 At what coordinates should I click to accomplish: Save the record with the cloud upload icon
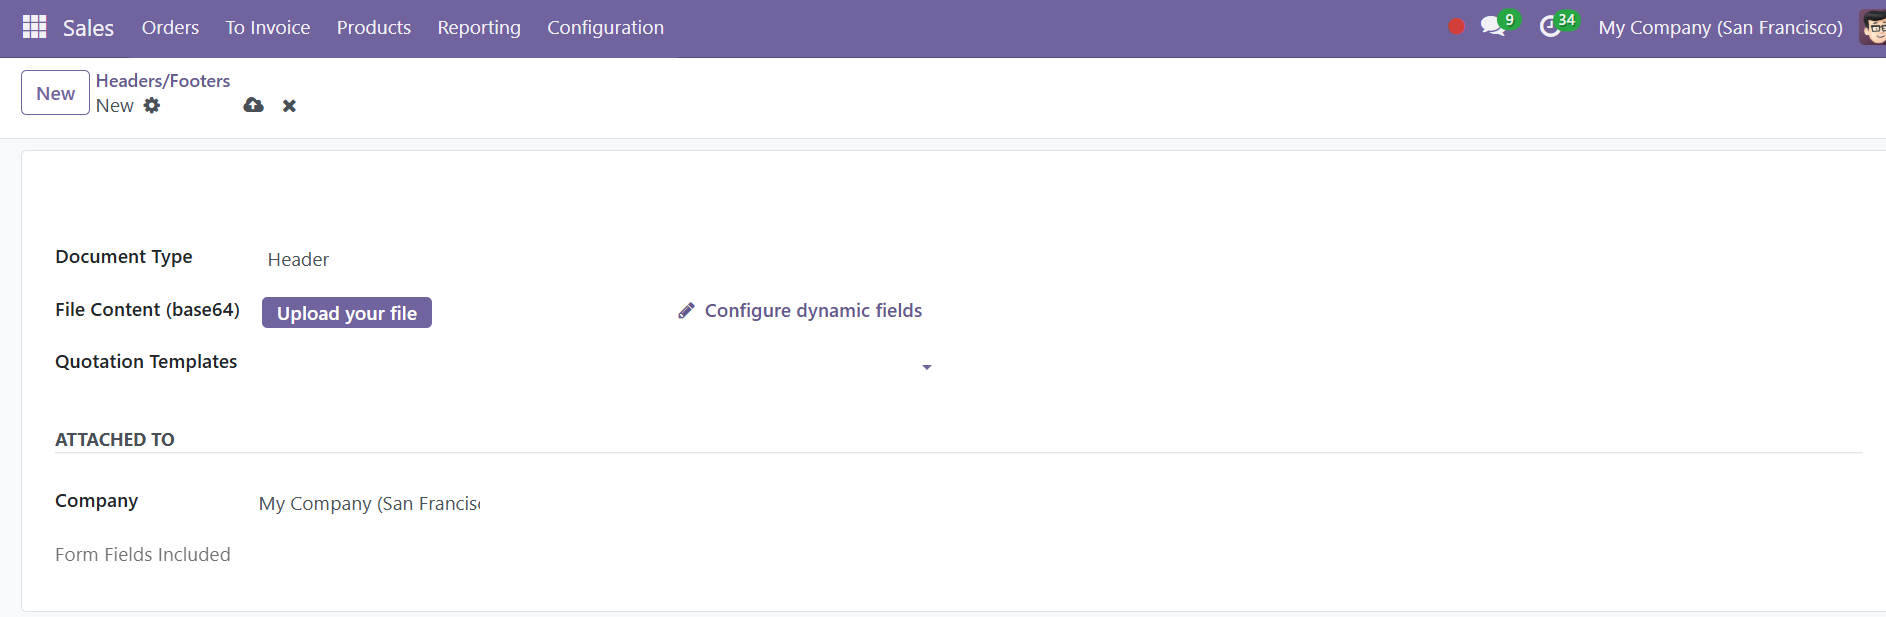click(x=254, y=105)
